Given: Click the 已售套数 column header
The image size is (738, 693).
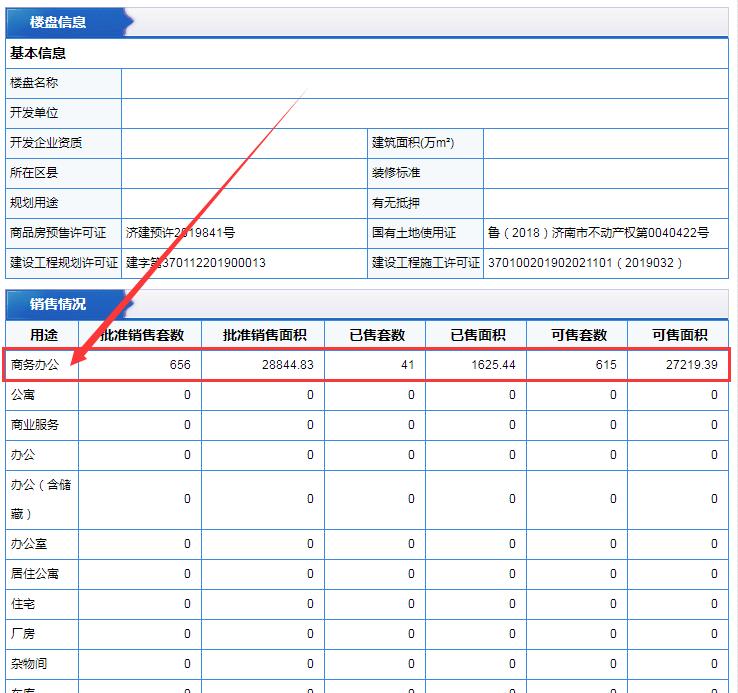Looking at the screenshot, I should coord(377,335).
